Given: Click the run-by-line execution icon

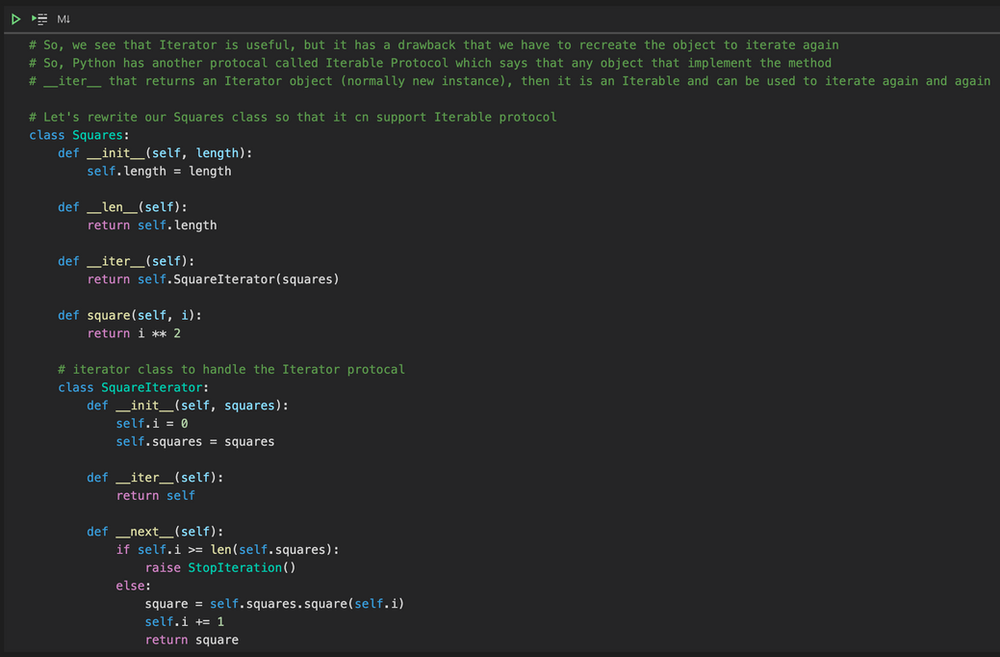Looking at the screenshot, I should coord(38,18).
